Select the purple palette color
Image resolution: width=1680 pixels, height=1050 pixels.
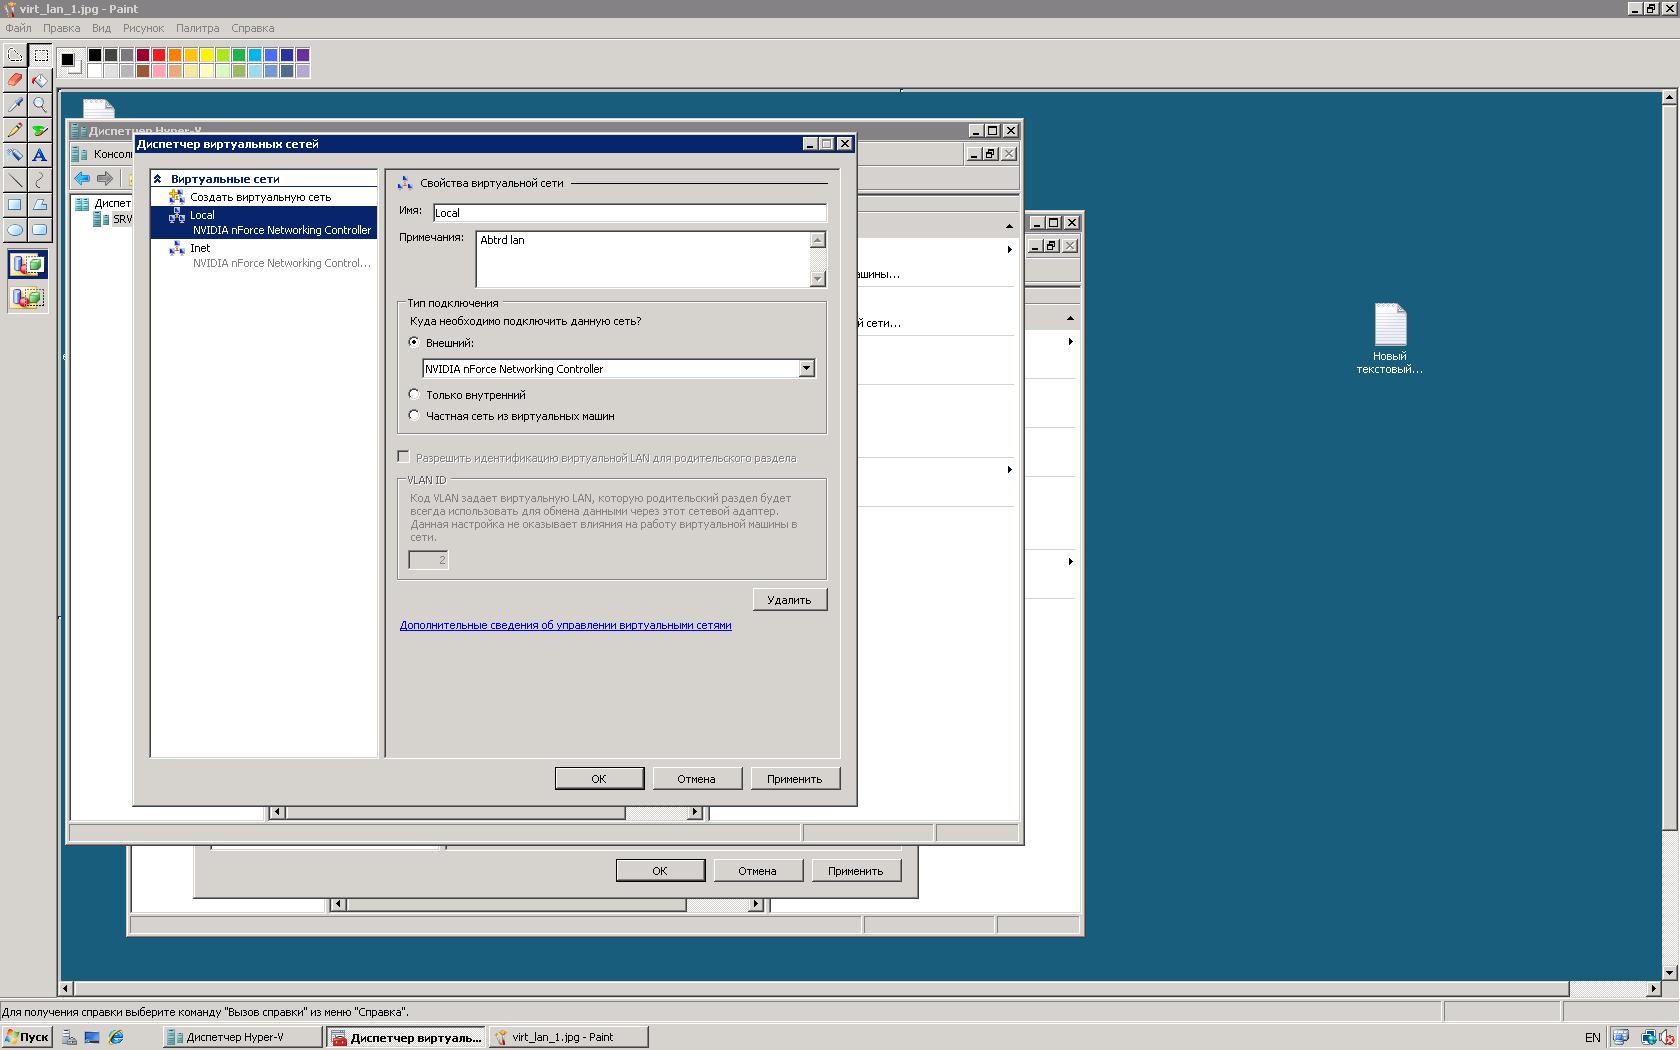(303, 55)
